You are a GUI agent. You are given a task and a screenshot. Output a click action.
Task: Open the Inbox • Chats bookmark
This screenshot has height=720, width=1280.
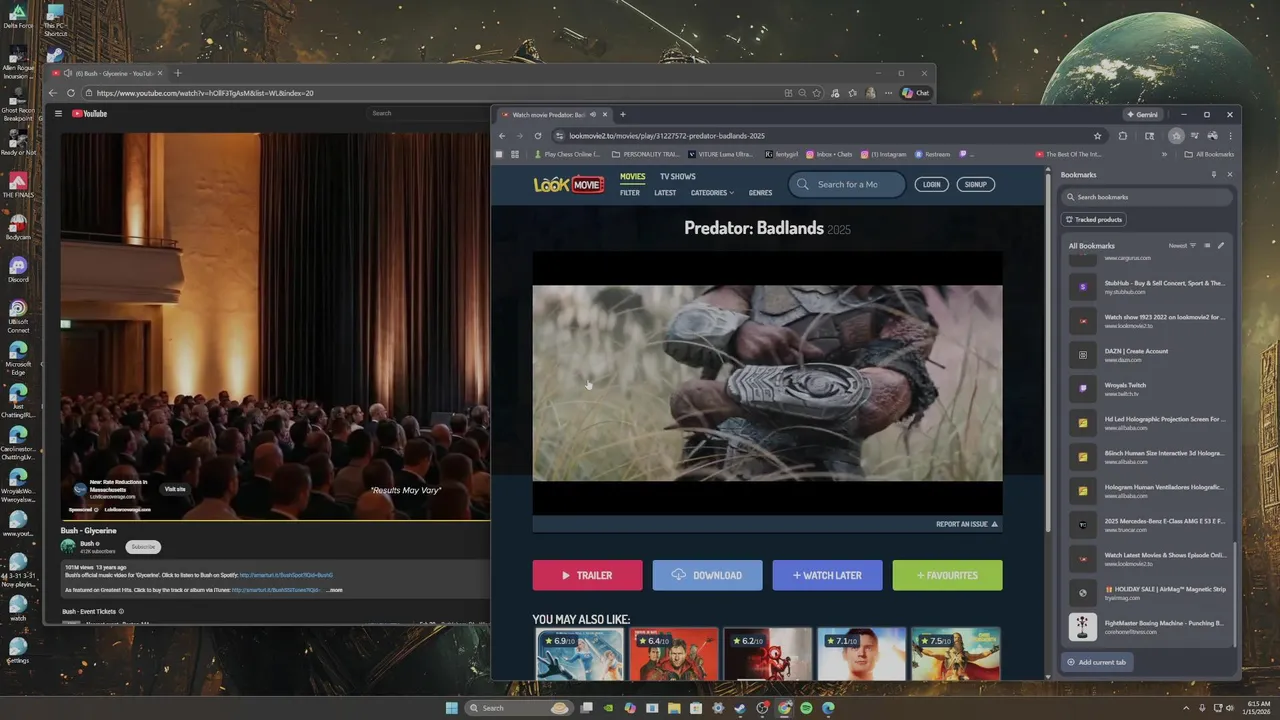point(829,154)
